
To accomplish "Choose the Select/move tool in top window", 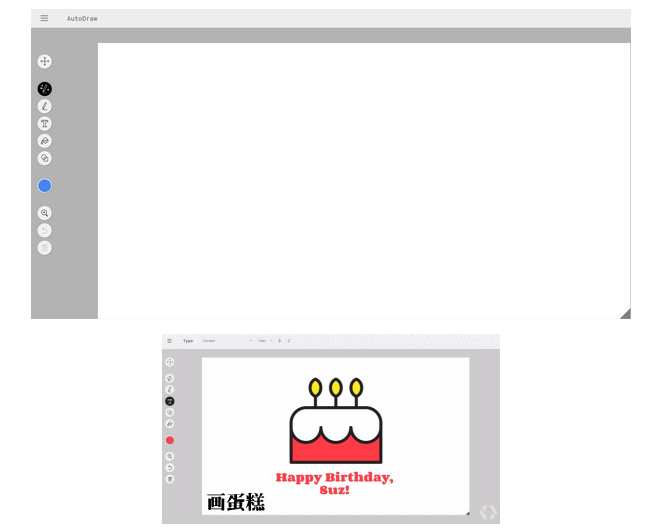I will coord(44,62).
